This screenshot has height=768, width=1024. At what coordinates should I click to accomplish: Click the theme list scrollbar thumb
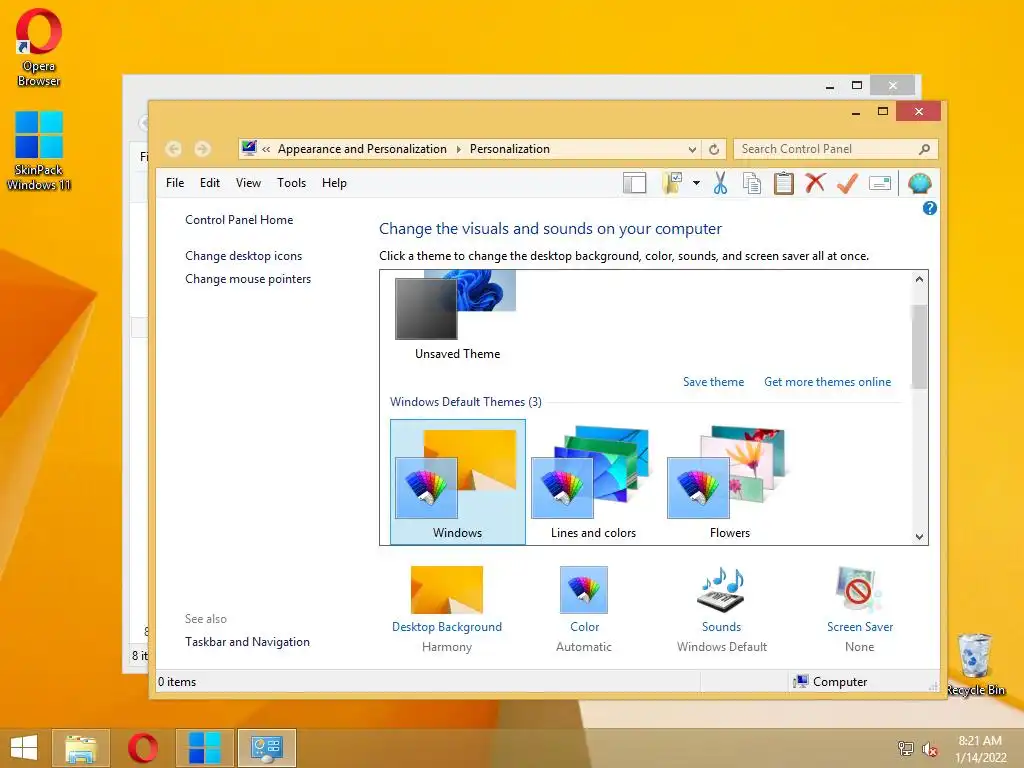(919, 346)
